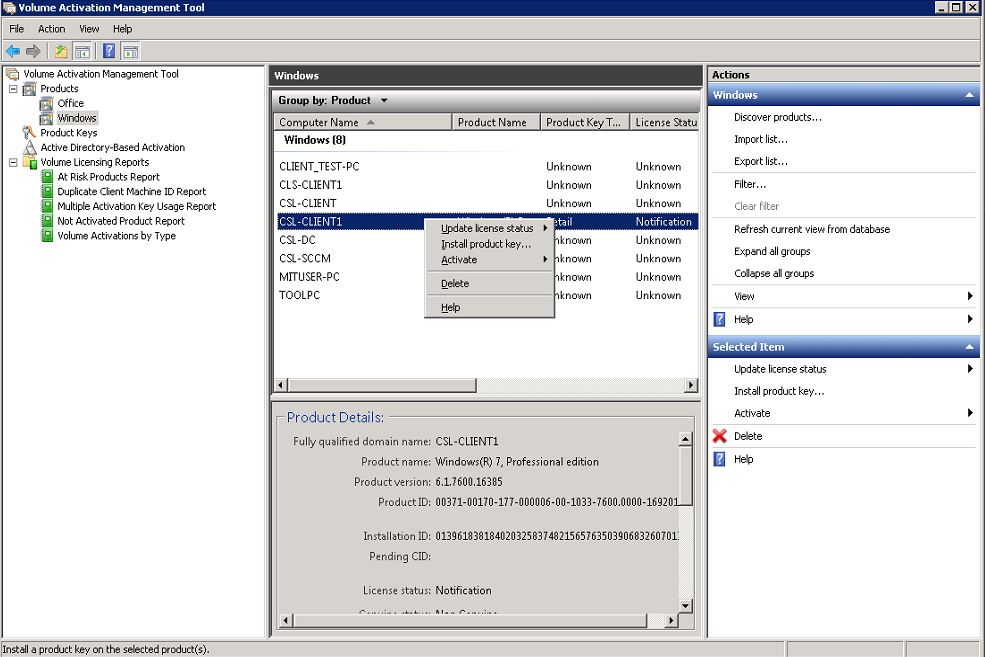Select the Office node under Products
Image resolution: width=985 pixels, height=657 pixels.
click(x=73, y=103)
